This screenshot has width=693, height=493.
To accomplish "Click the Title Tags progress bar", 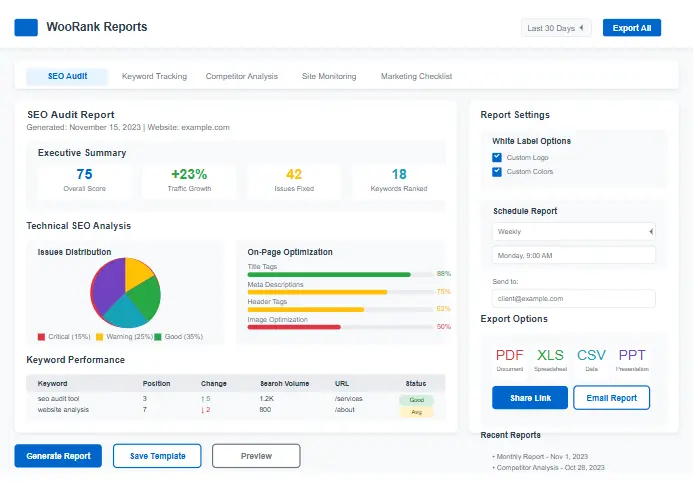I will pyautogui.click(x=329, y=274).
